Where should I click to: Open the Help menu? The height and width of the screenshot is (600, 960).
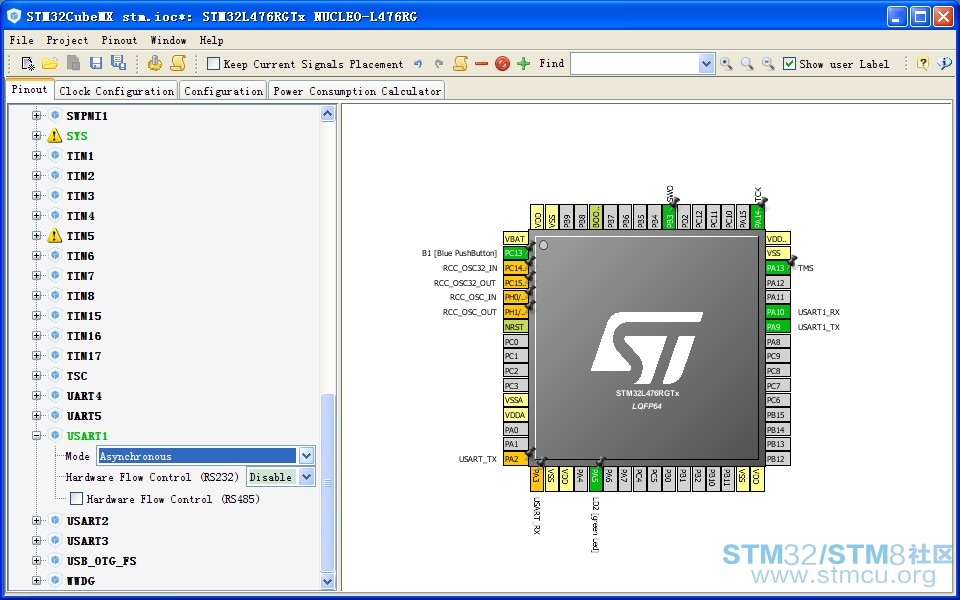tap(211, 40)
